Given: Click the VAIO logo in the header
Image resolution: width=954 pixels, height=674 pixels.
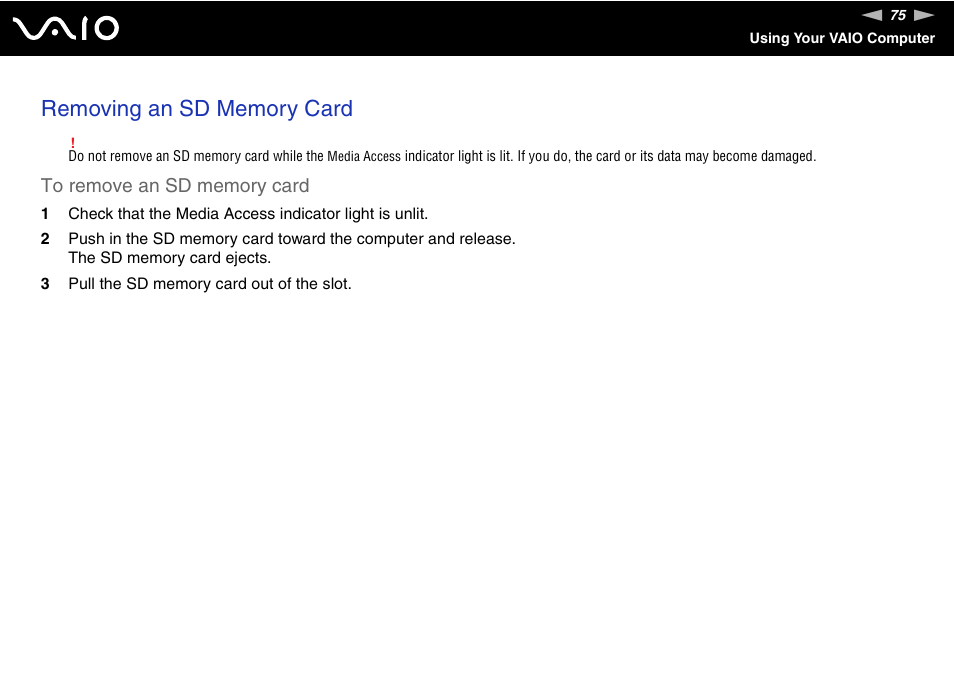Looking at the screenshot, I should [x=63, y=28].
